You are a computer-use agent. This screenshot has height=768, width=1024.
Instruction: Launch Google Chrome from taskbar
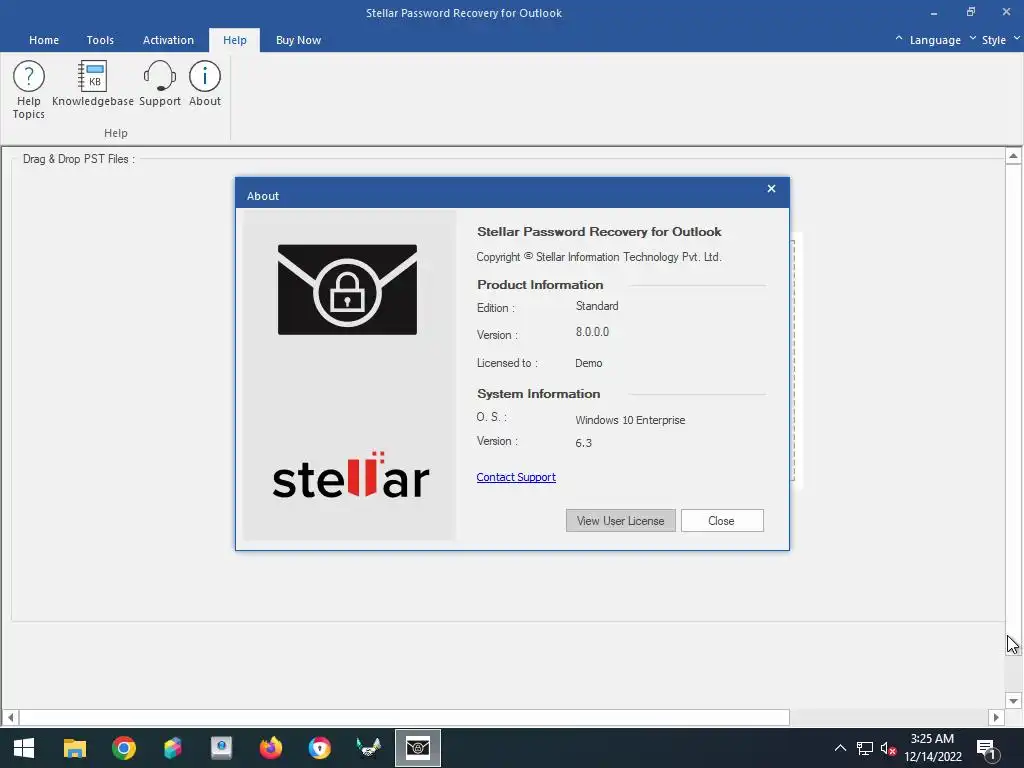pos(123,748)
